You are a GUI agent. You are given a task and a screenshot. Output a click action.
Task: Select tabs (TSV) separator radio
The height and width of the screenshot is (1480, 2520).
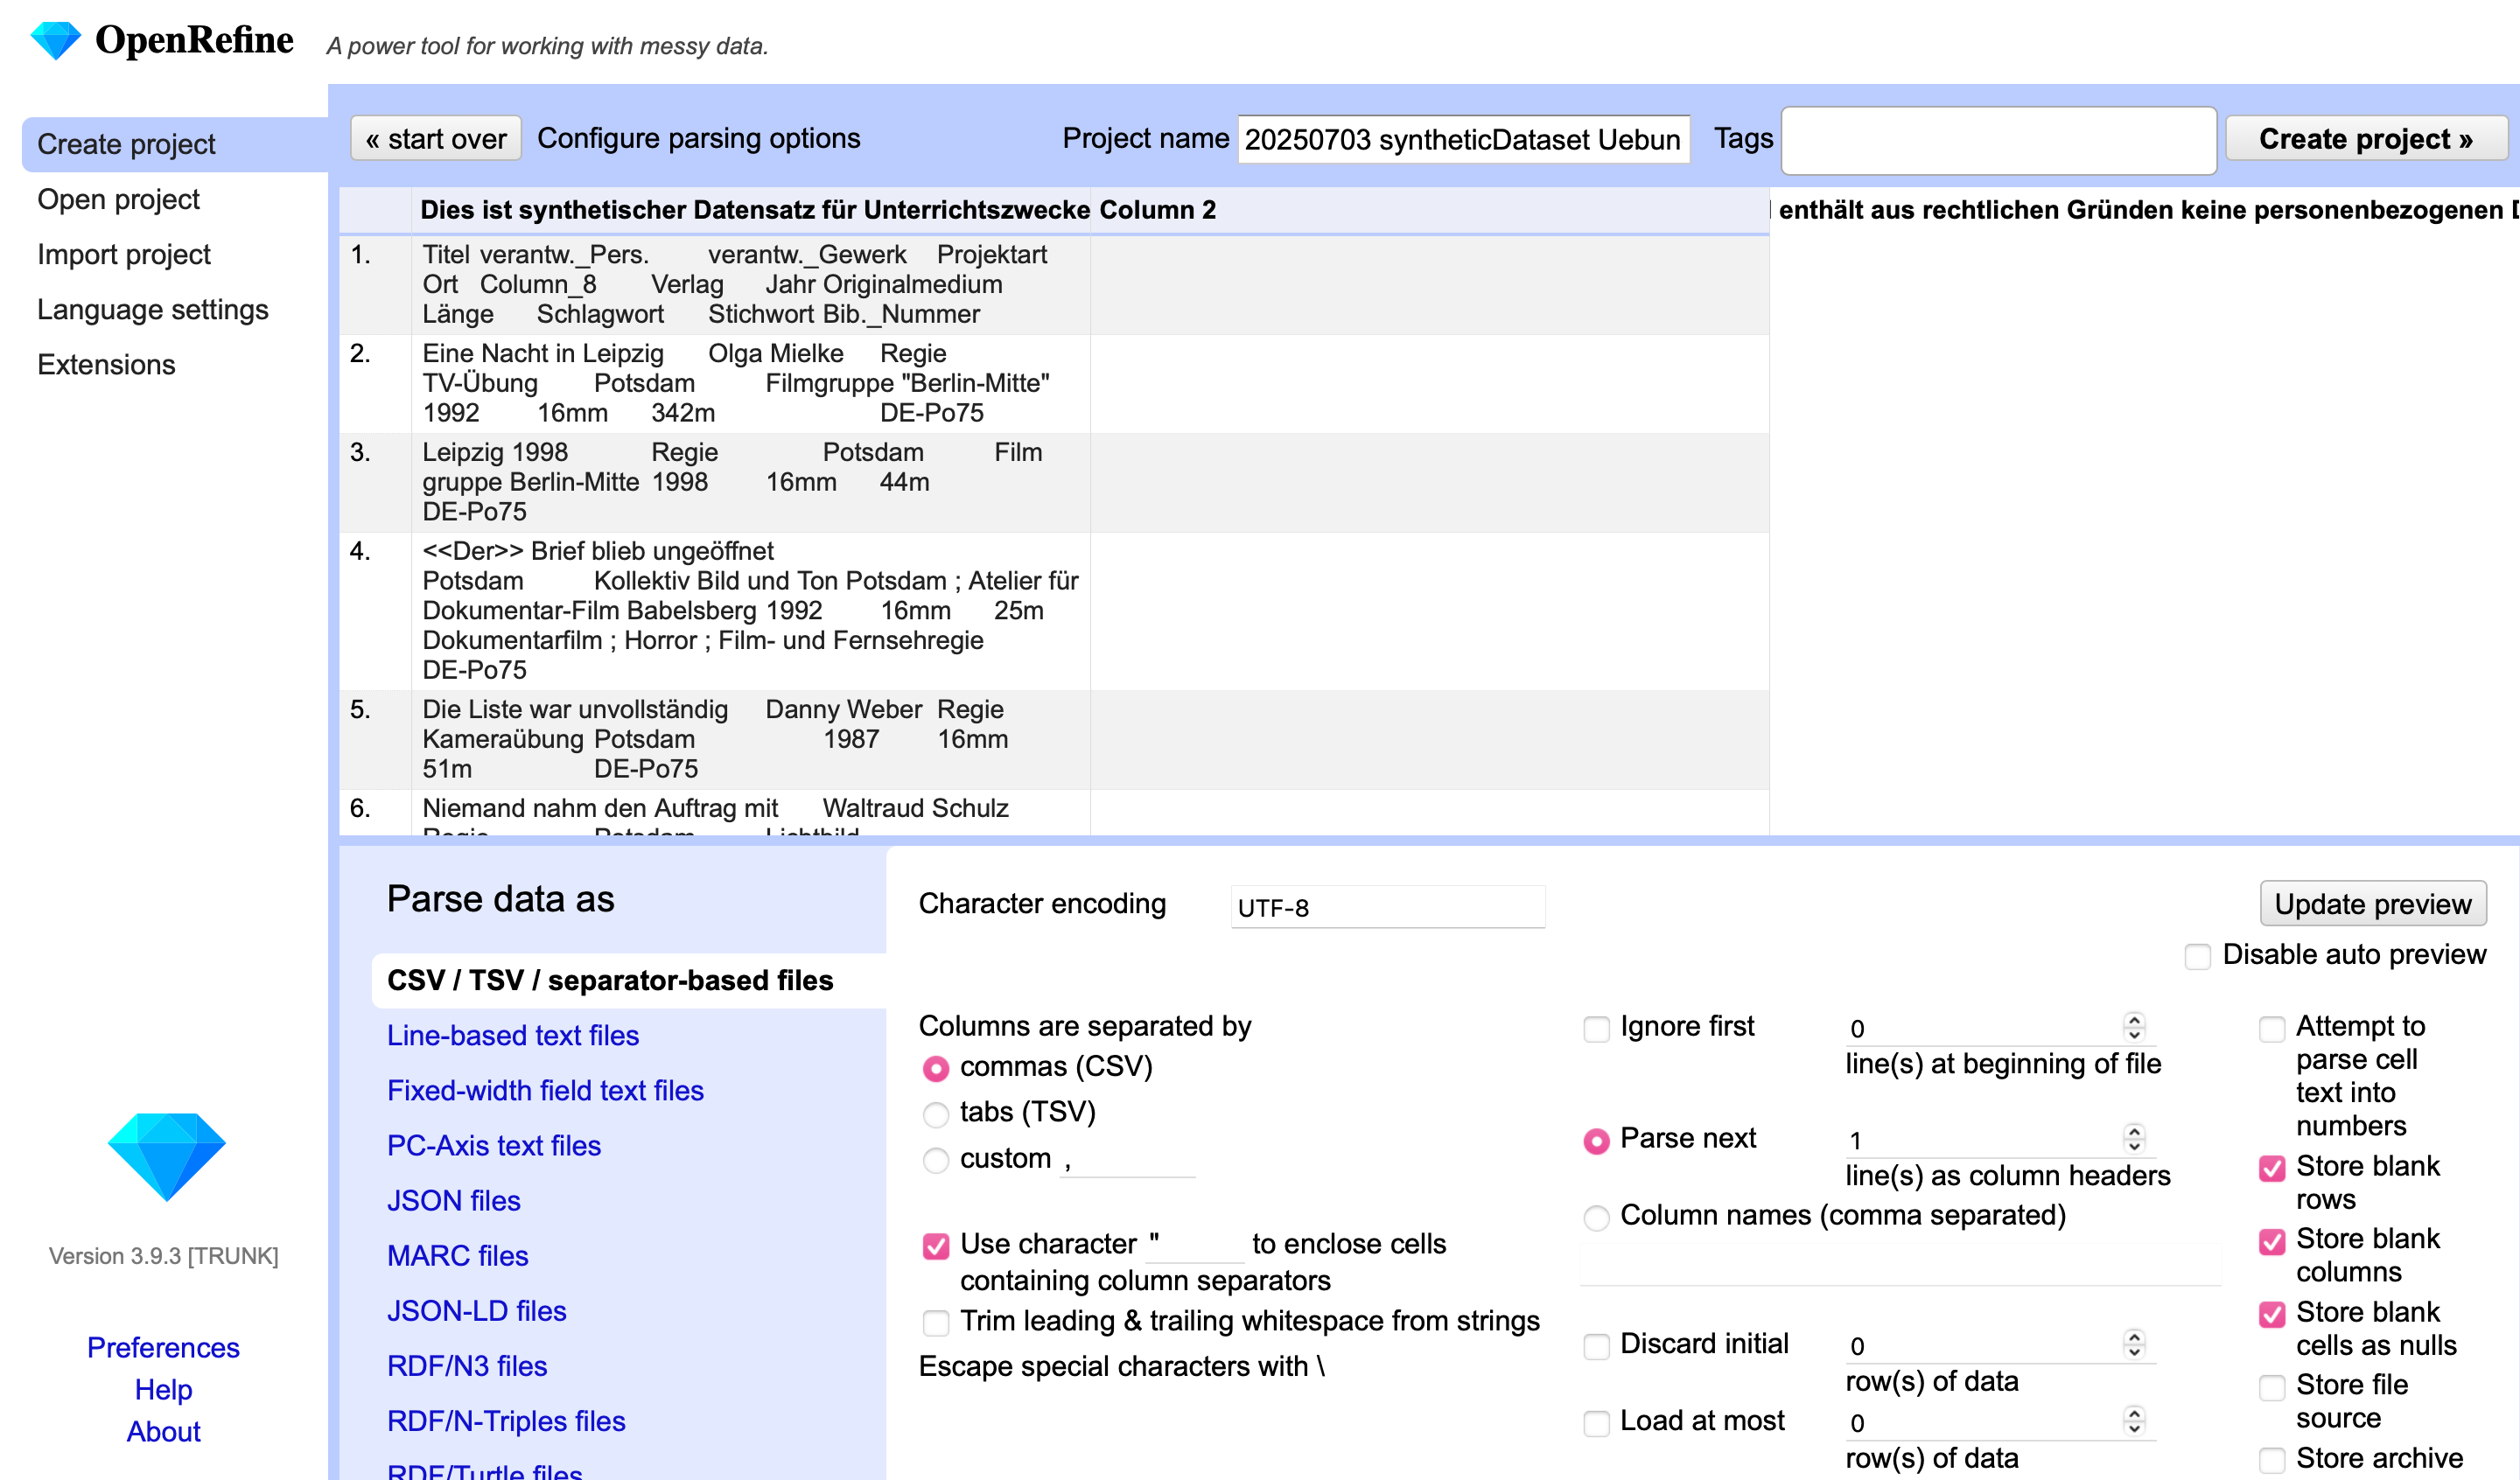(936, 1114)
